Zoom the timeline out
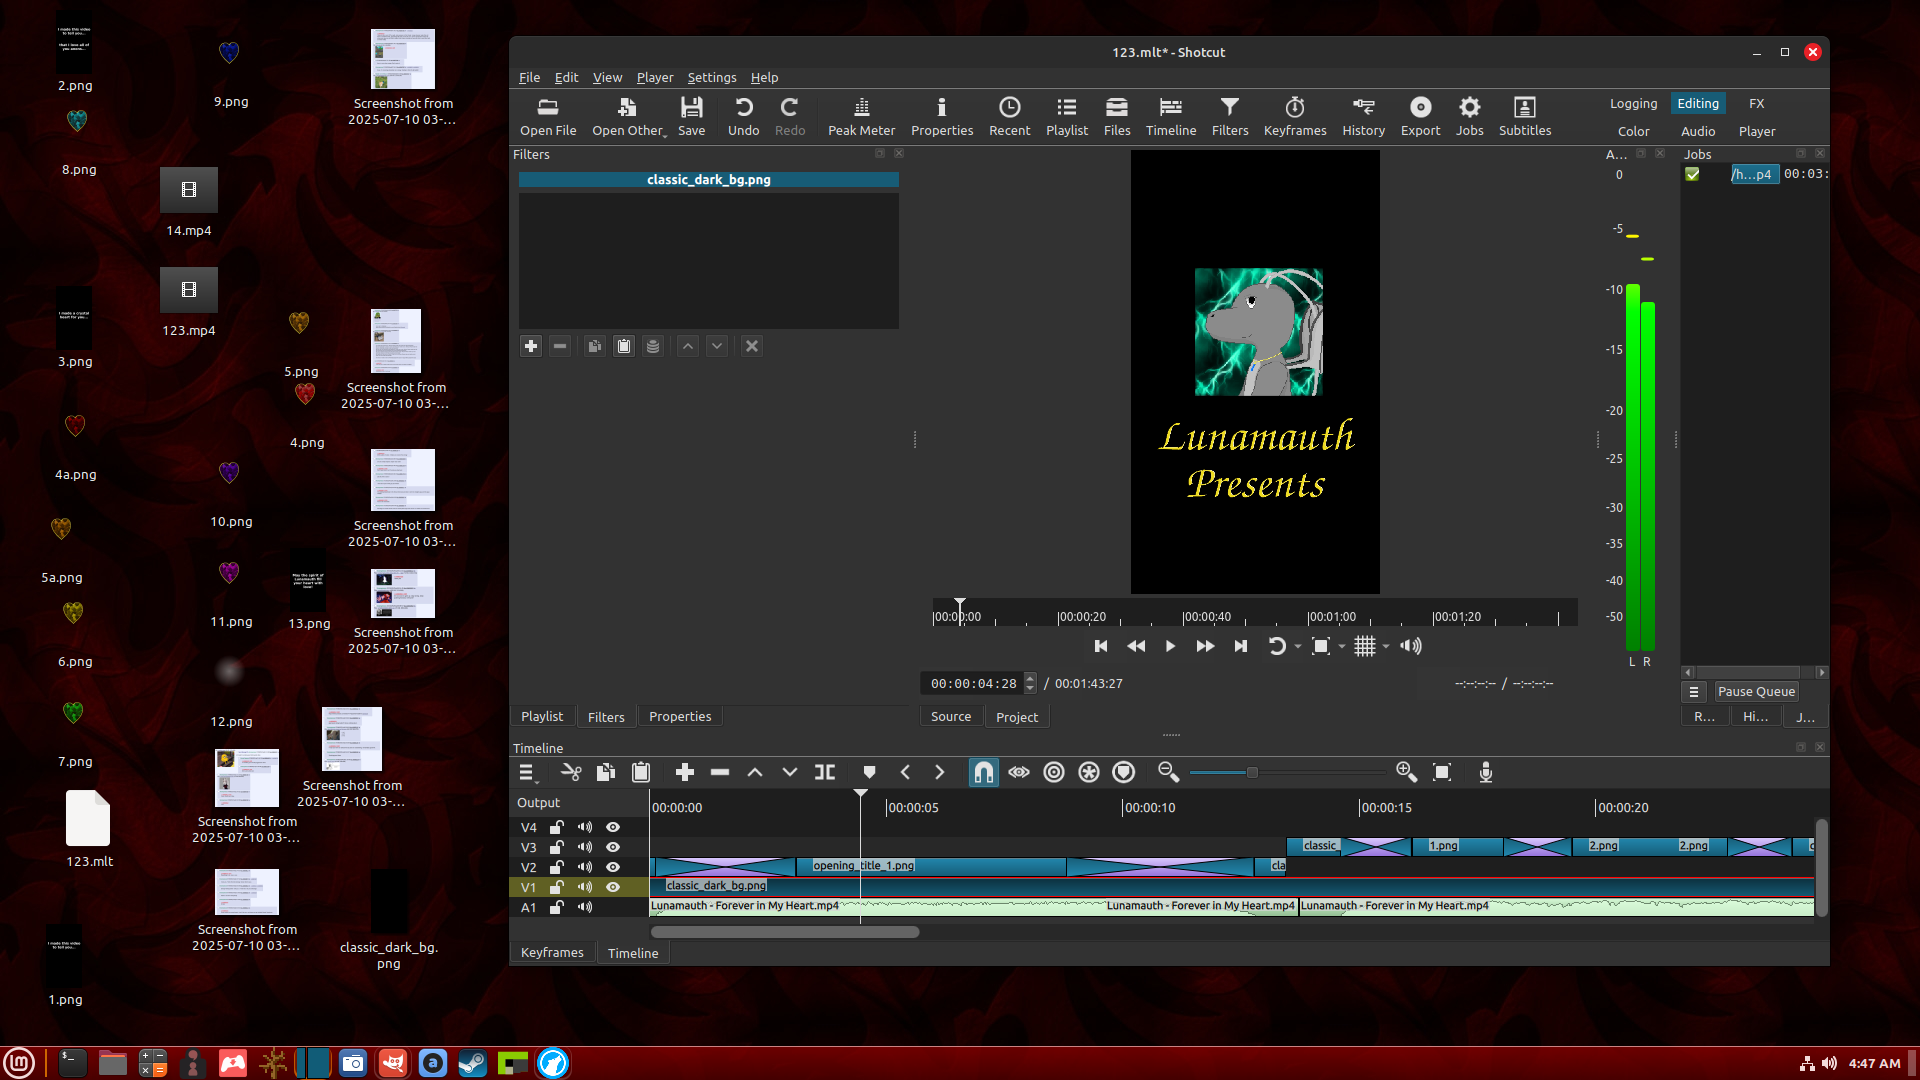Screen dimensions: 1920x1080 point(1168,772)
